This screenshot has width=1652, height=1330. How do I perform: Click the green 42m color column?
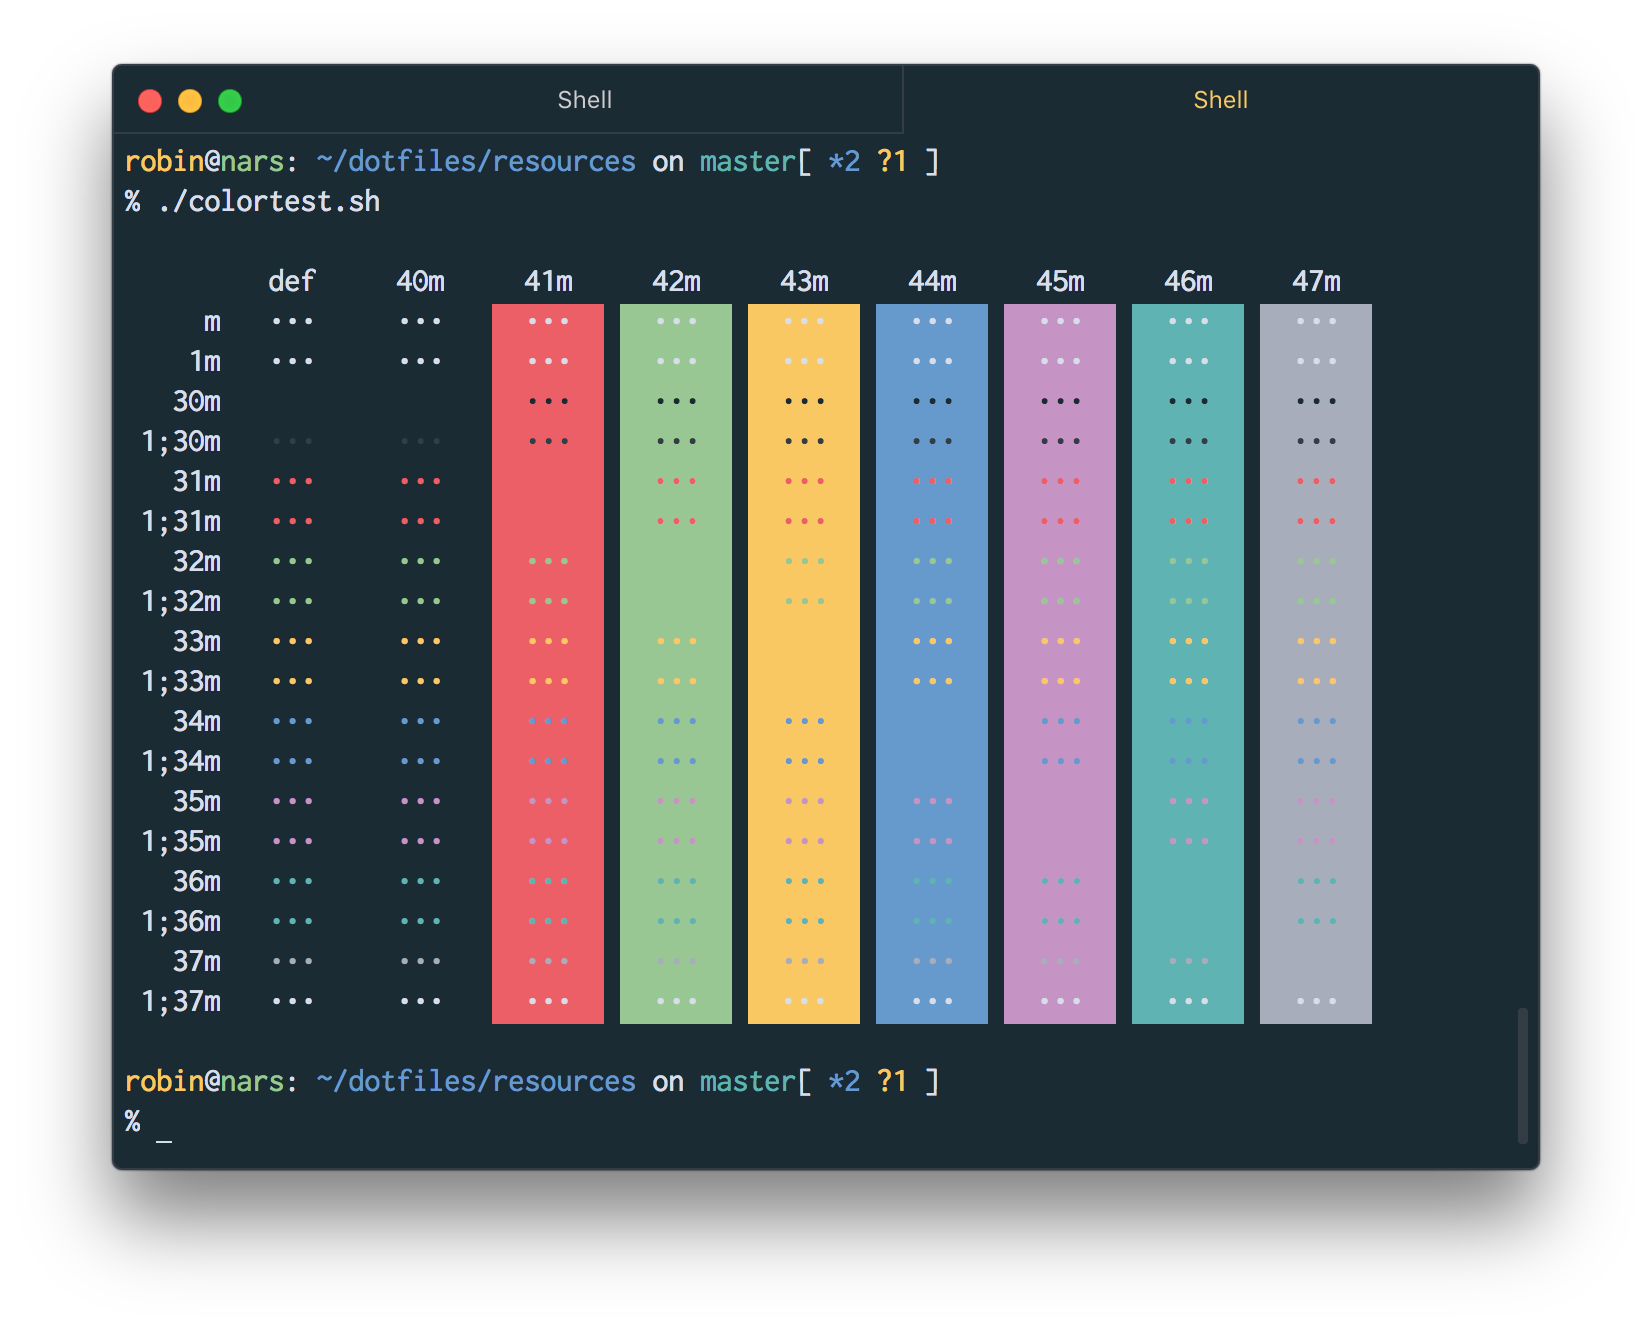pos(676,663)
